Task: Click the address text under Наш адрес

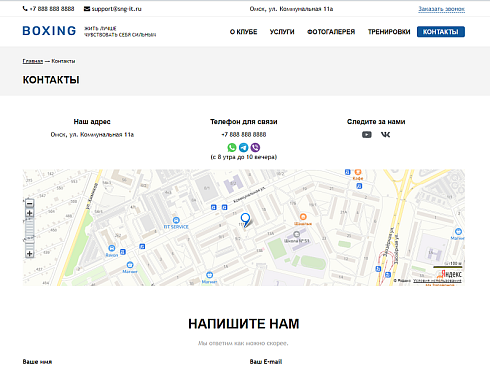Action: 92,134
